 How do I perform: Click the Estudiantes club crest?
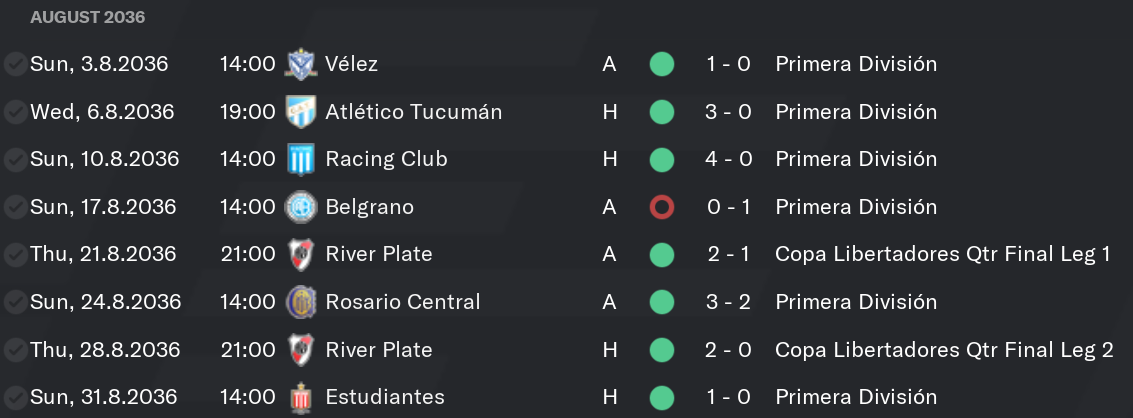tap(300, 398)
